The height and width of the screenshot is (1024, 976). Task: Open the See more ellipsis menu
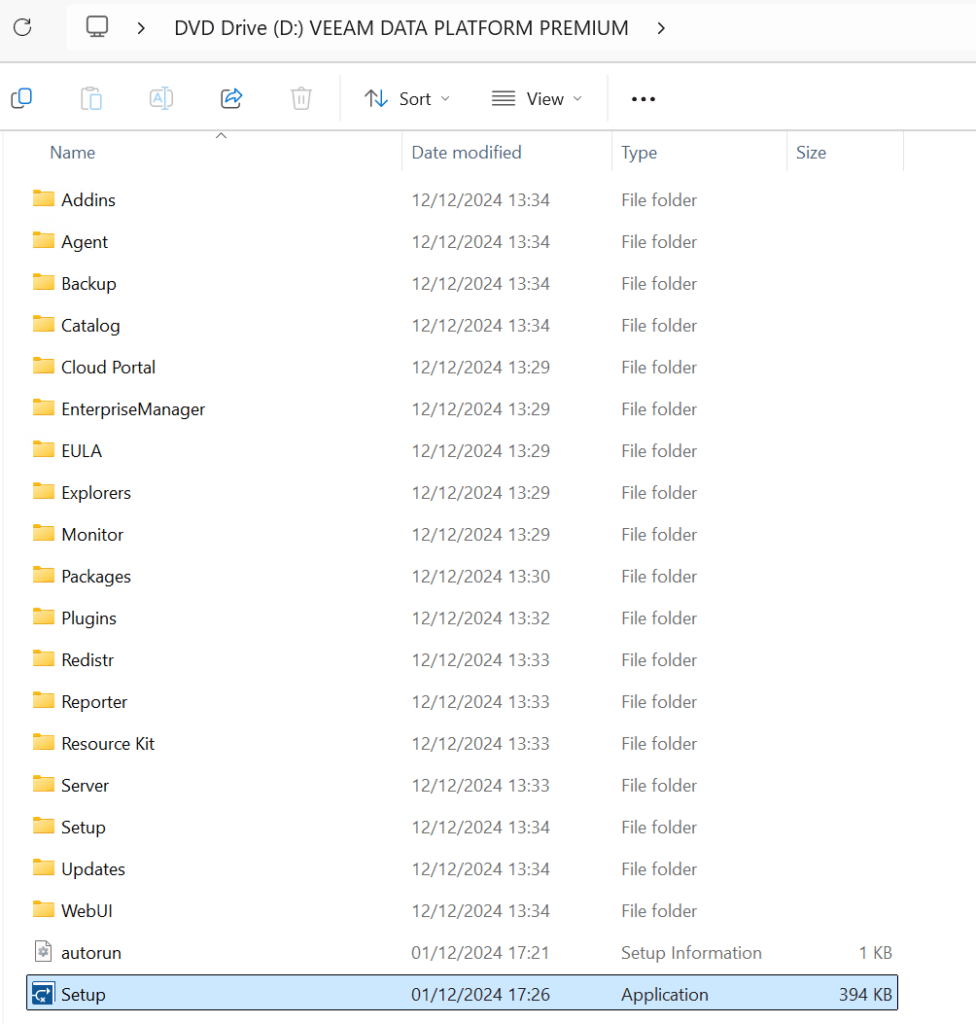tap(643, 99)
